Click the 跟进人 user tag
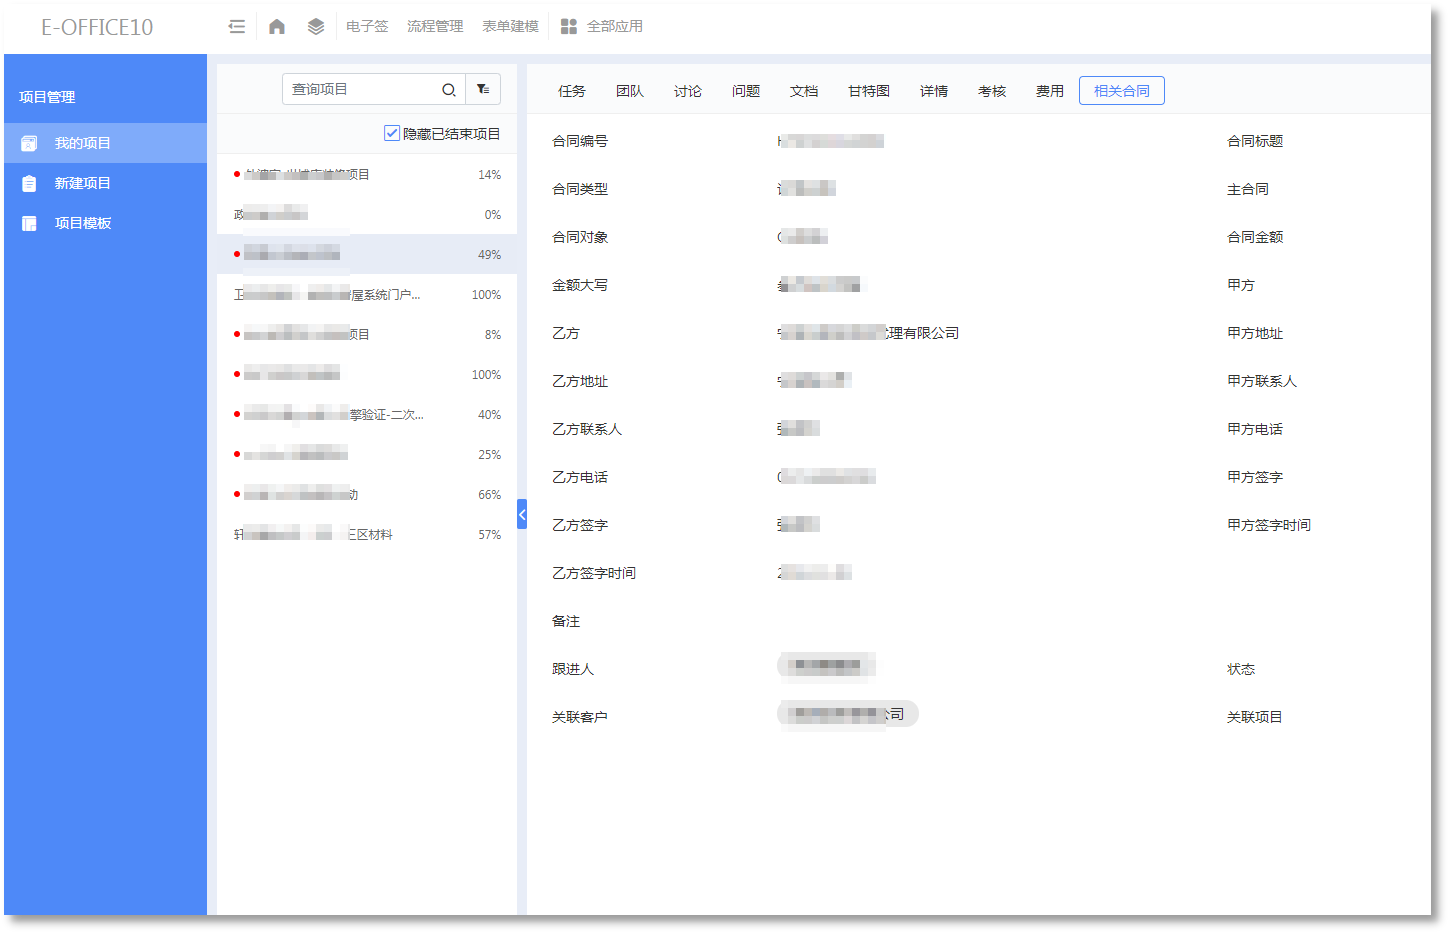 827,665
